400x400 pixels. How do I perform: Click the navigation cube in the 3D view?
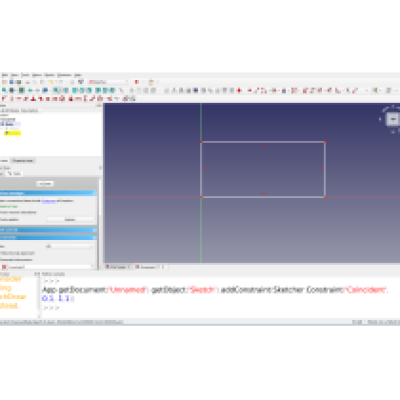393,119
